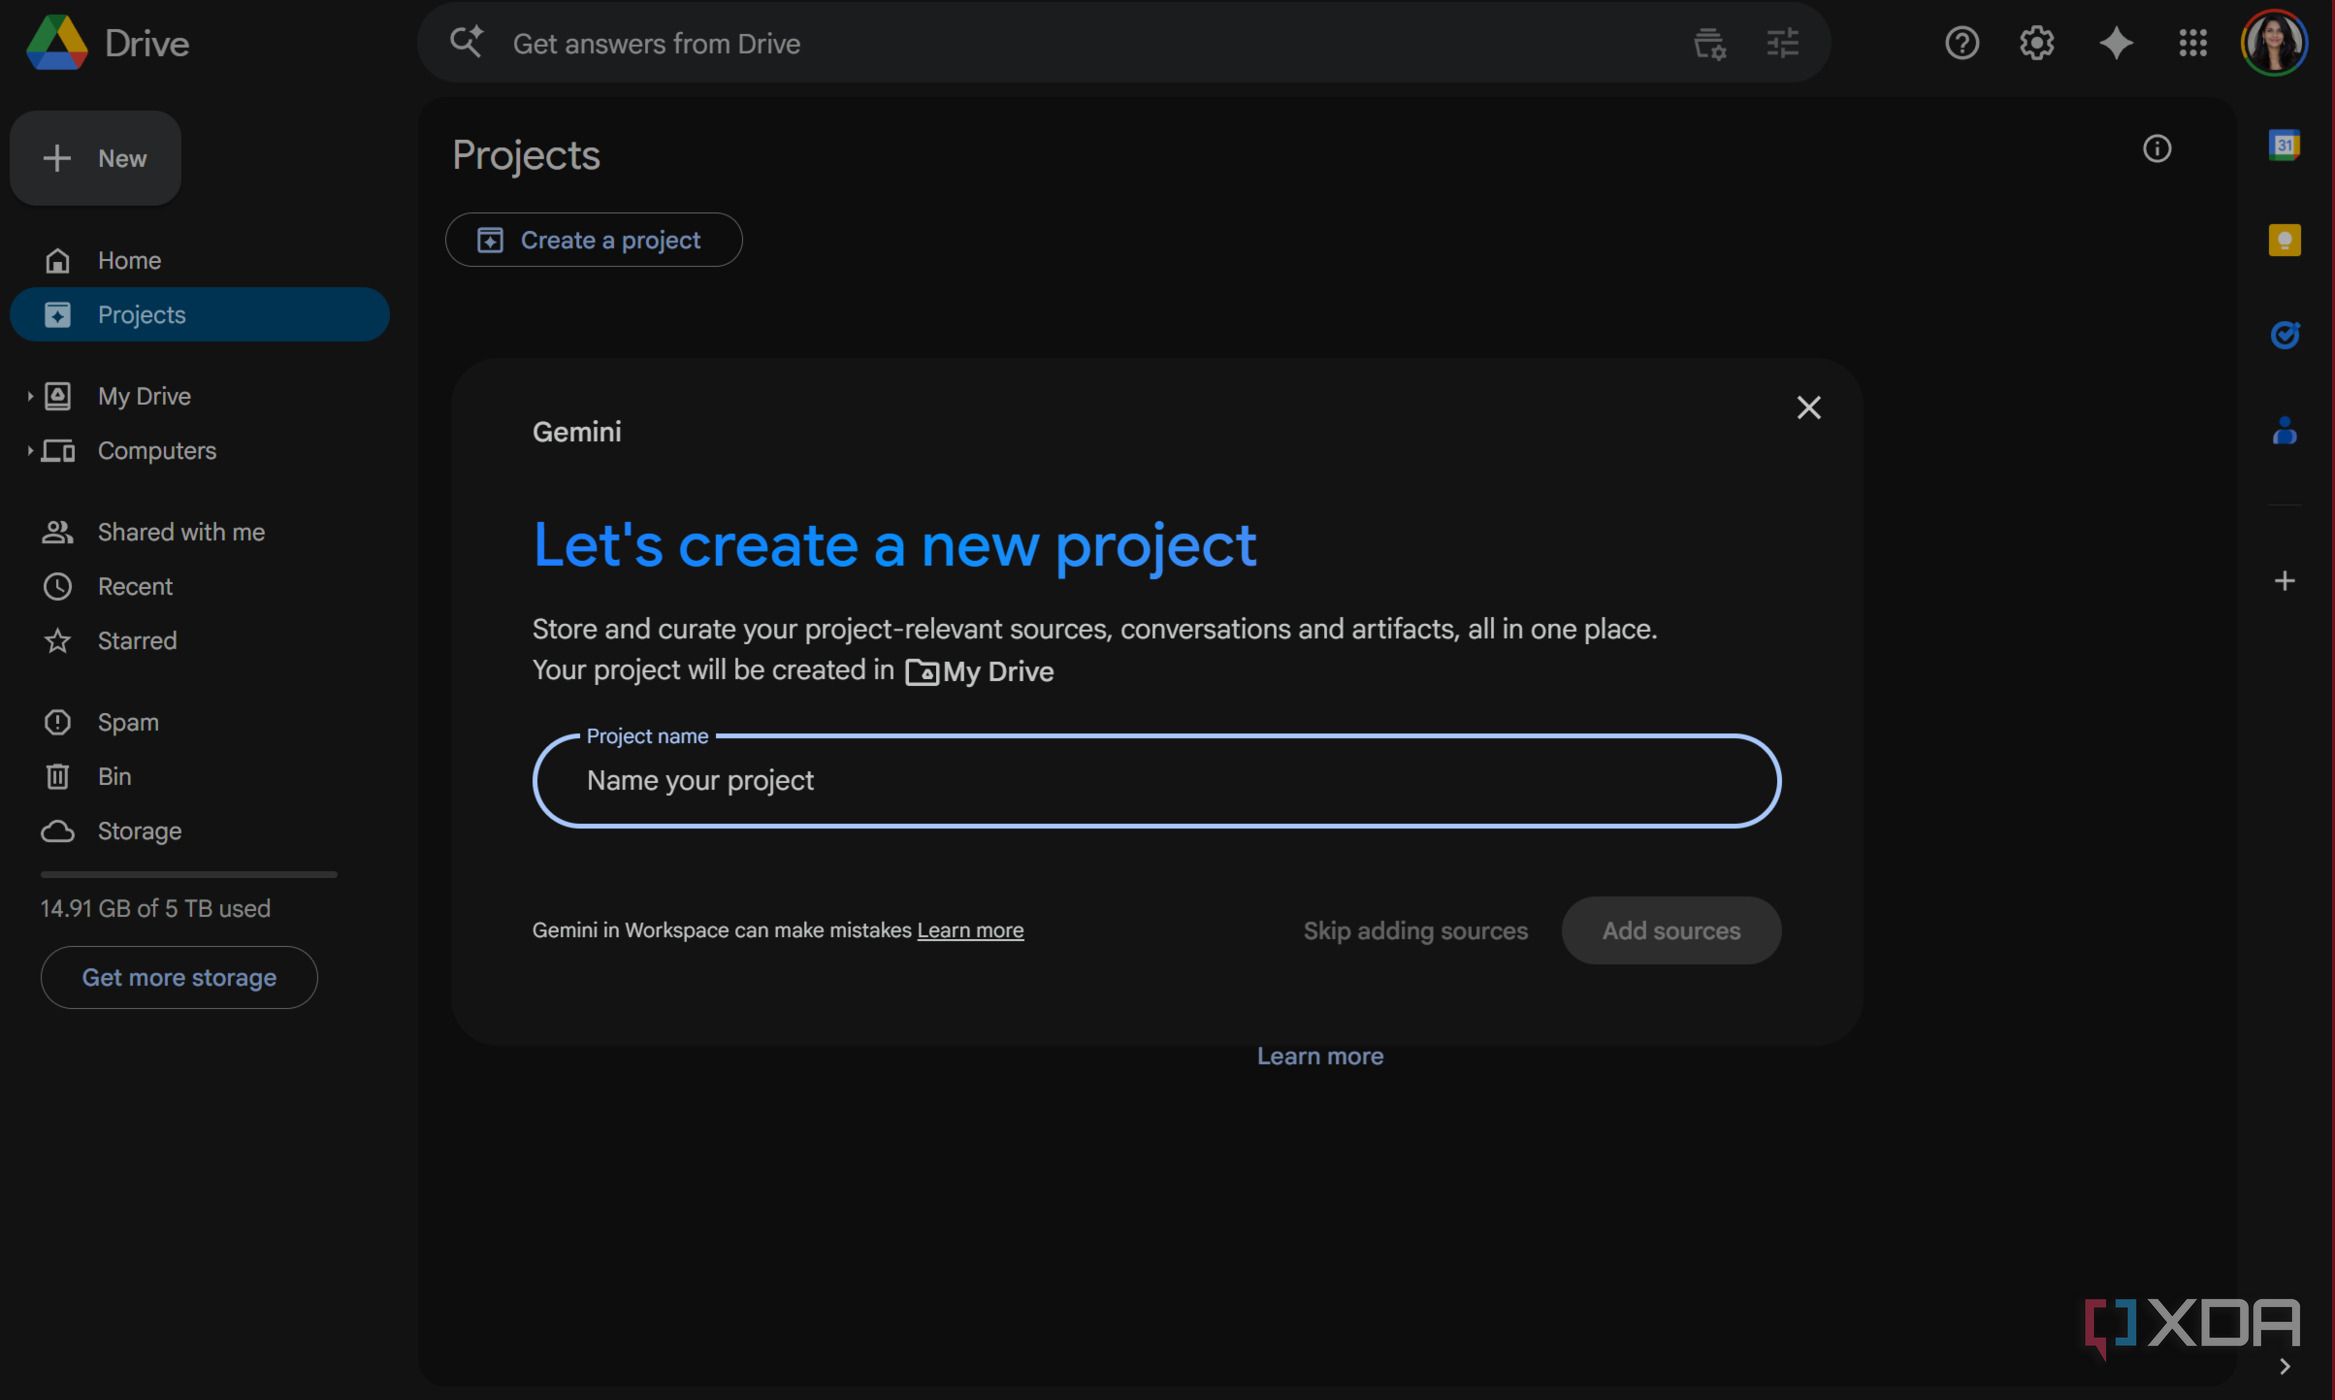Image resolution: width=2335 pixels, height=1400 pixels.
Task: Open Google Keep side panel icon
Action: click(x=2284, y=240)
